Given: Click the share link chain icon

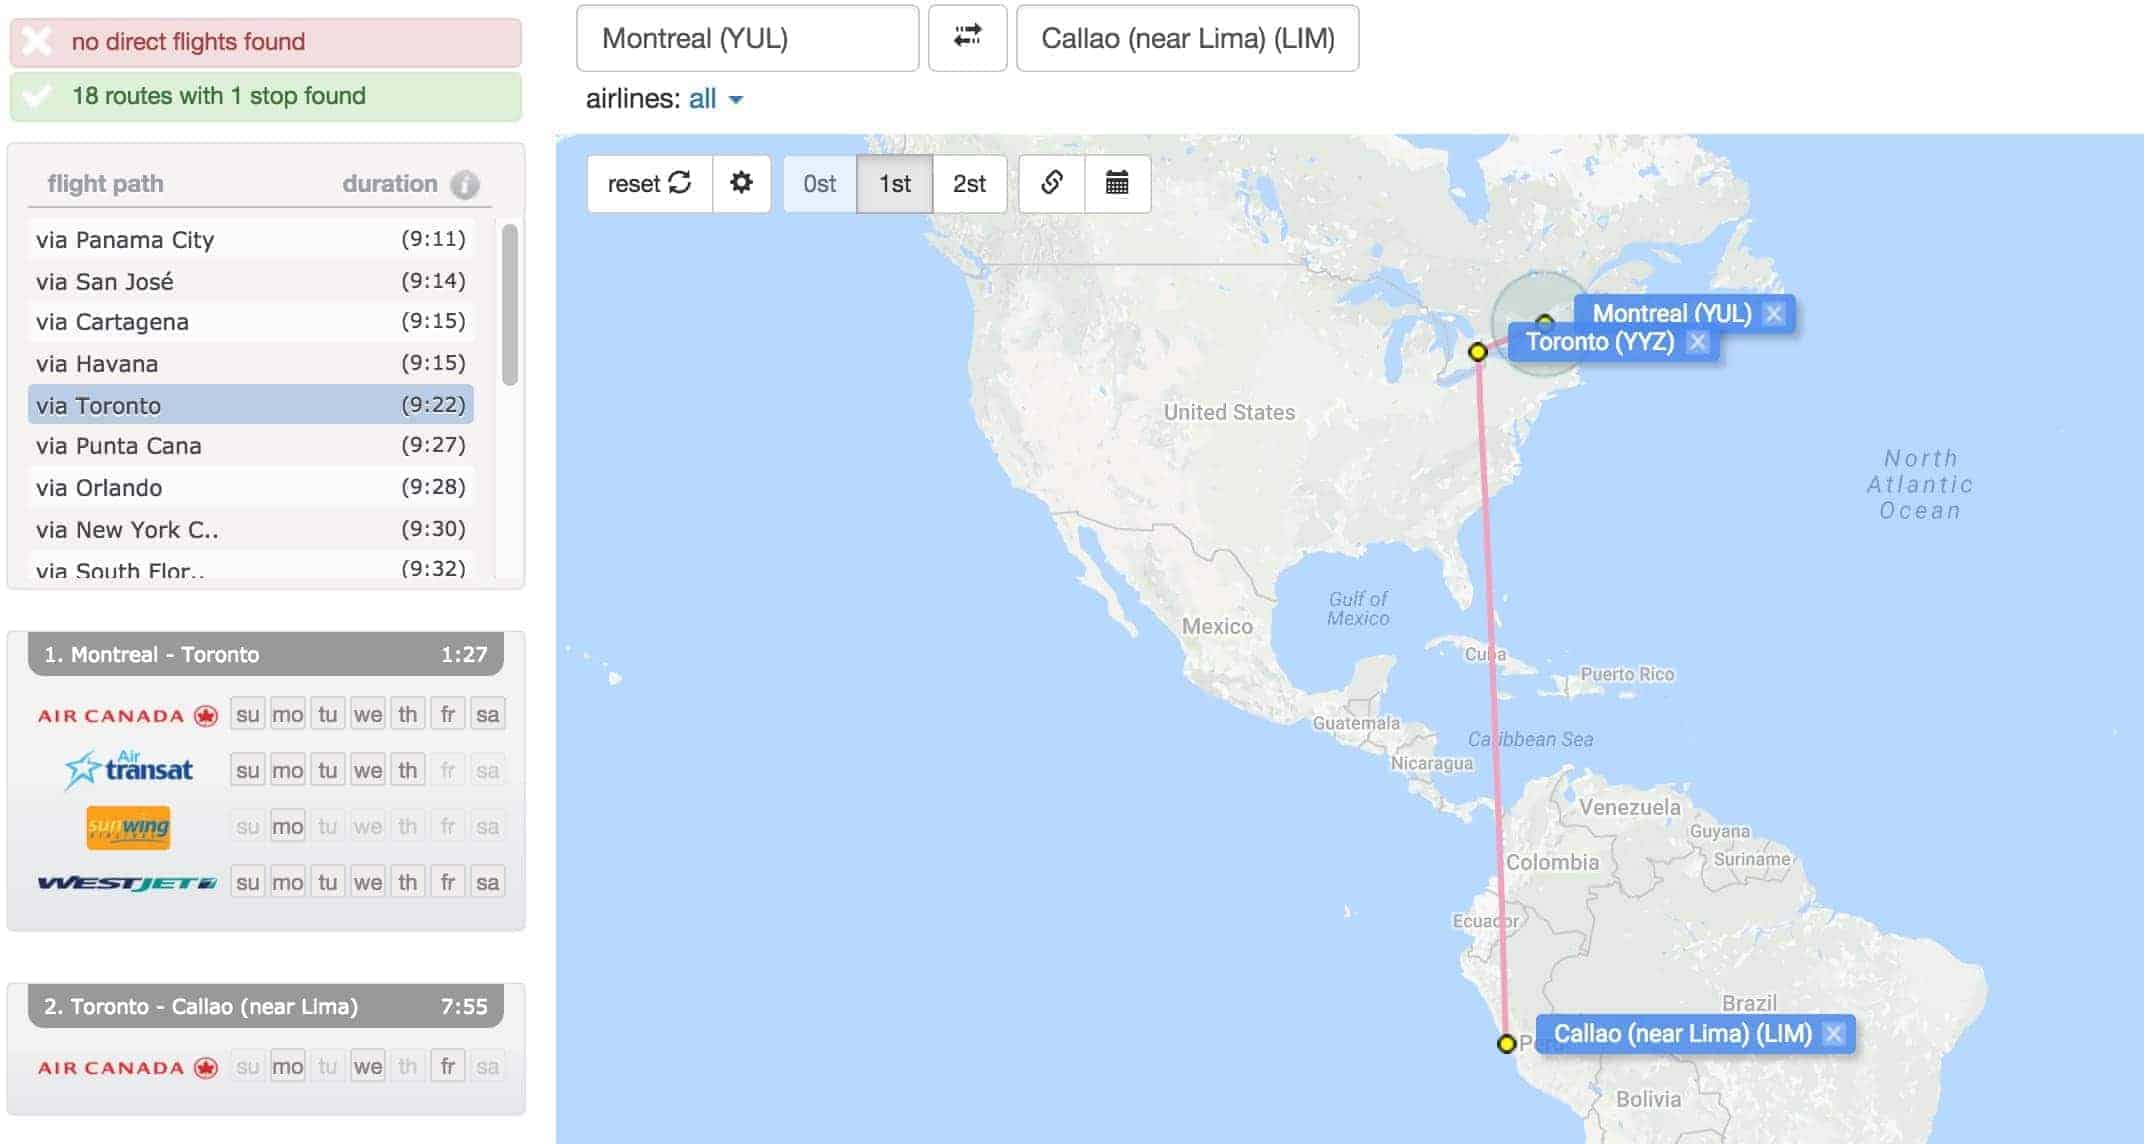Looking at the screenshot, I should pos(1051,183).
